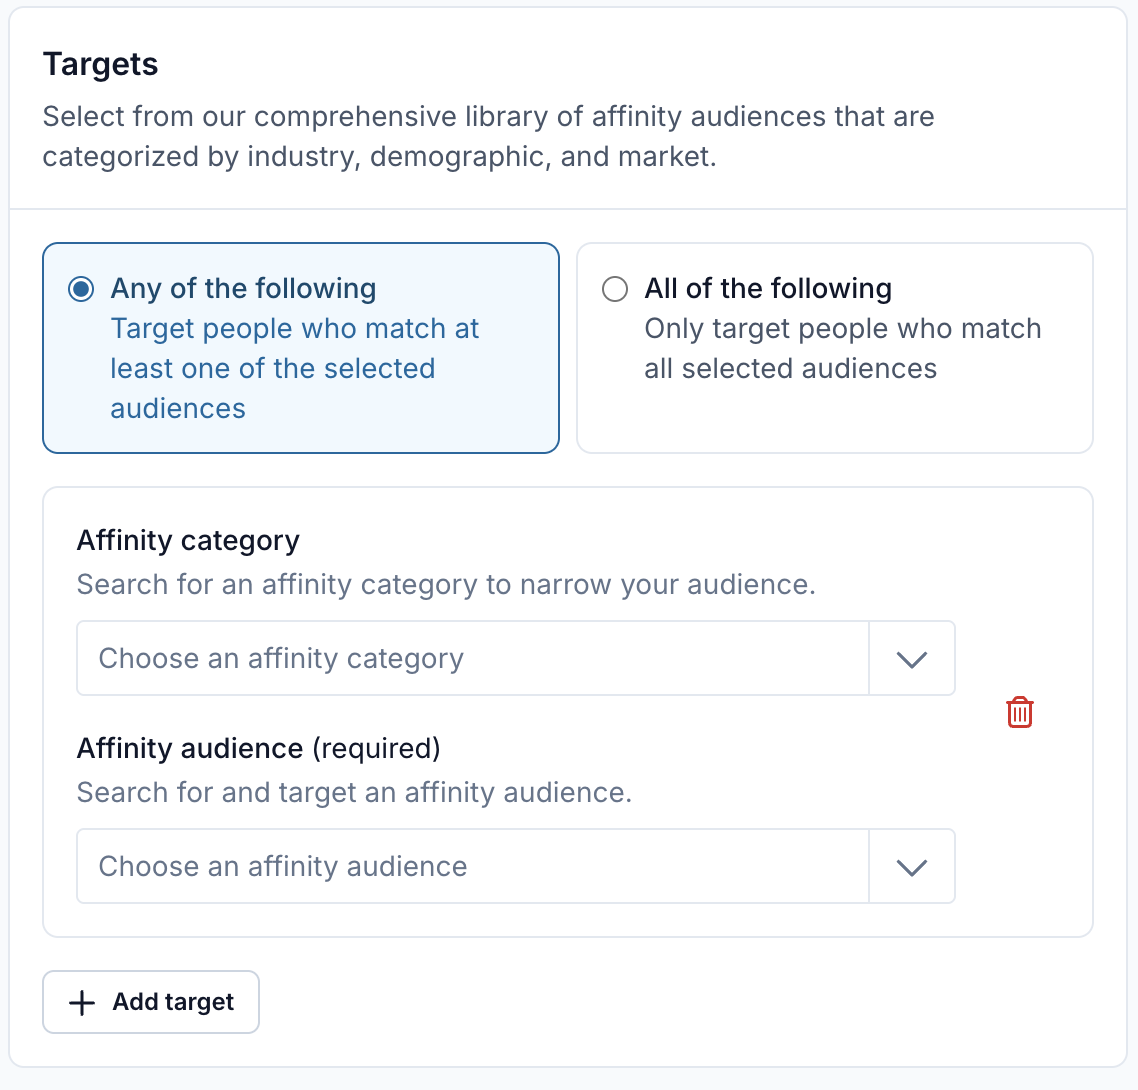This screenshot has height=1090, width=1138.
Task: Expand the affinity audience dropdown chevron
Action: tap(912, 866)
